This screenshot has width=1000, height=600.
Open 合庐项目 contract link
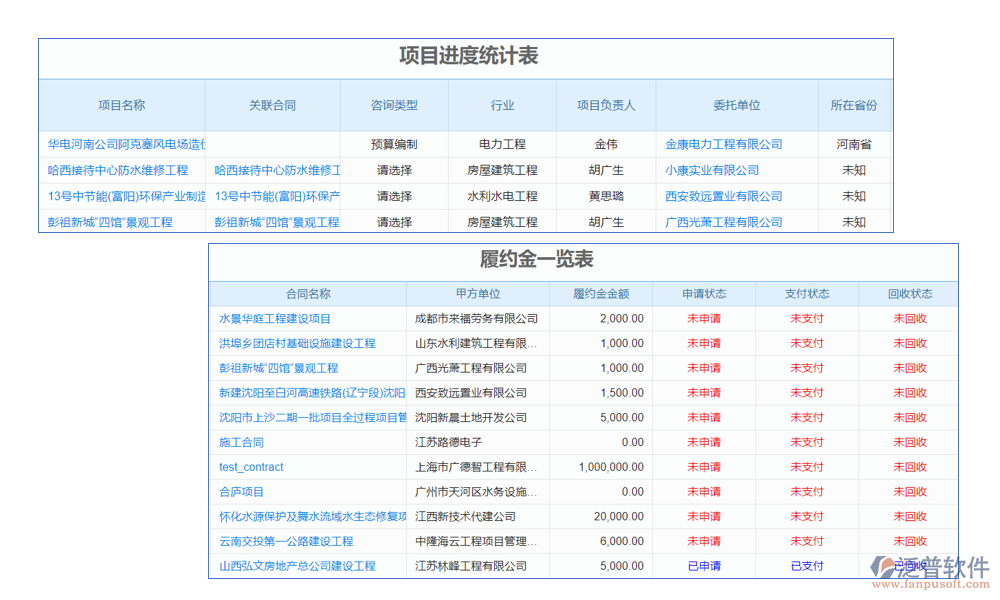(243, 492)
